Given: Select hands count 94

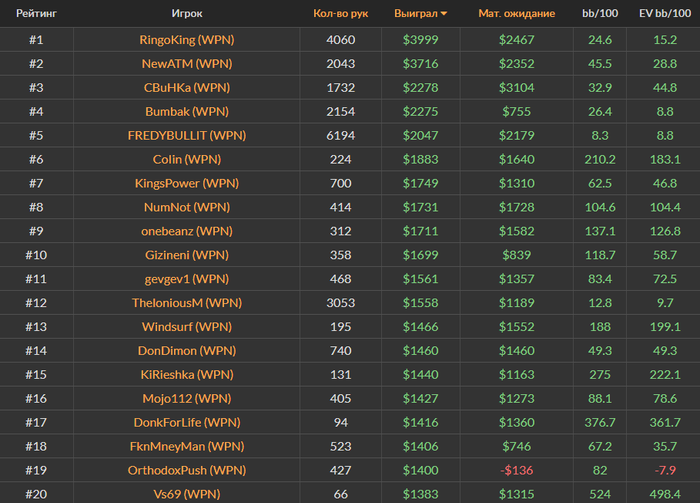Looking at the screenshot, I should click(341, 423).
